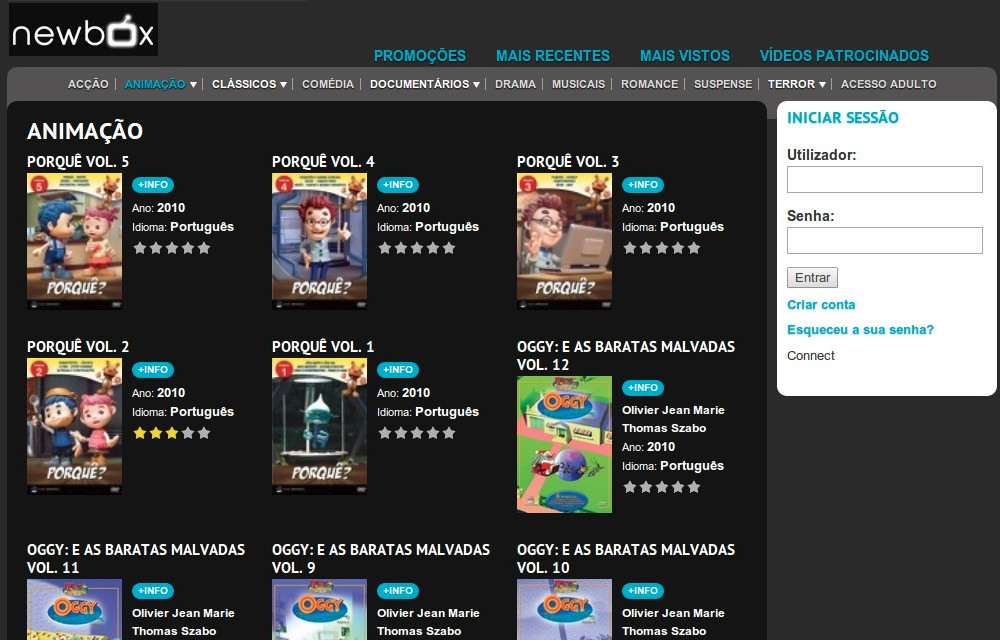
Task: Open the Porquê Vol. 5 title
Action: 78,162
